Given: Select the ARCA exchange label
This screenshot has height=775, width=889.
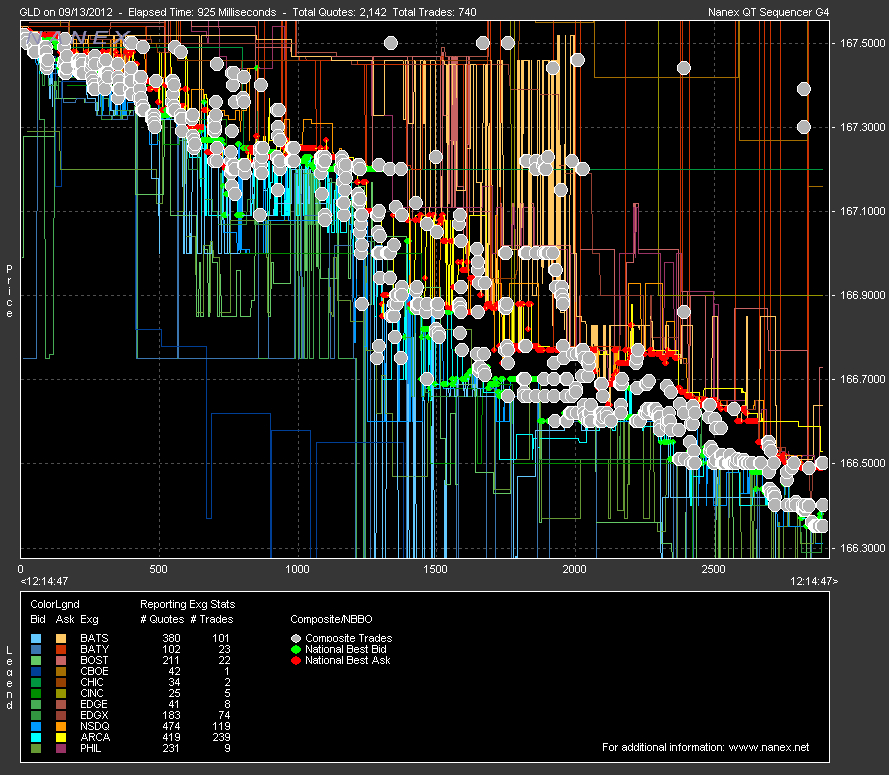Looking at the screenshot, I should 95,738.
